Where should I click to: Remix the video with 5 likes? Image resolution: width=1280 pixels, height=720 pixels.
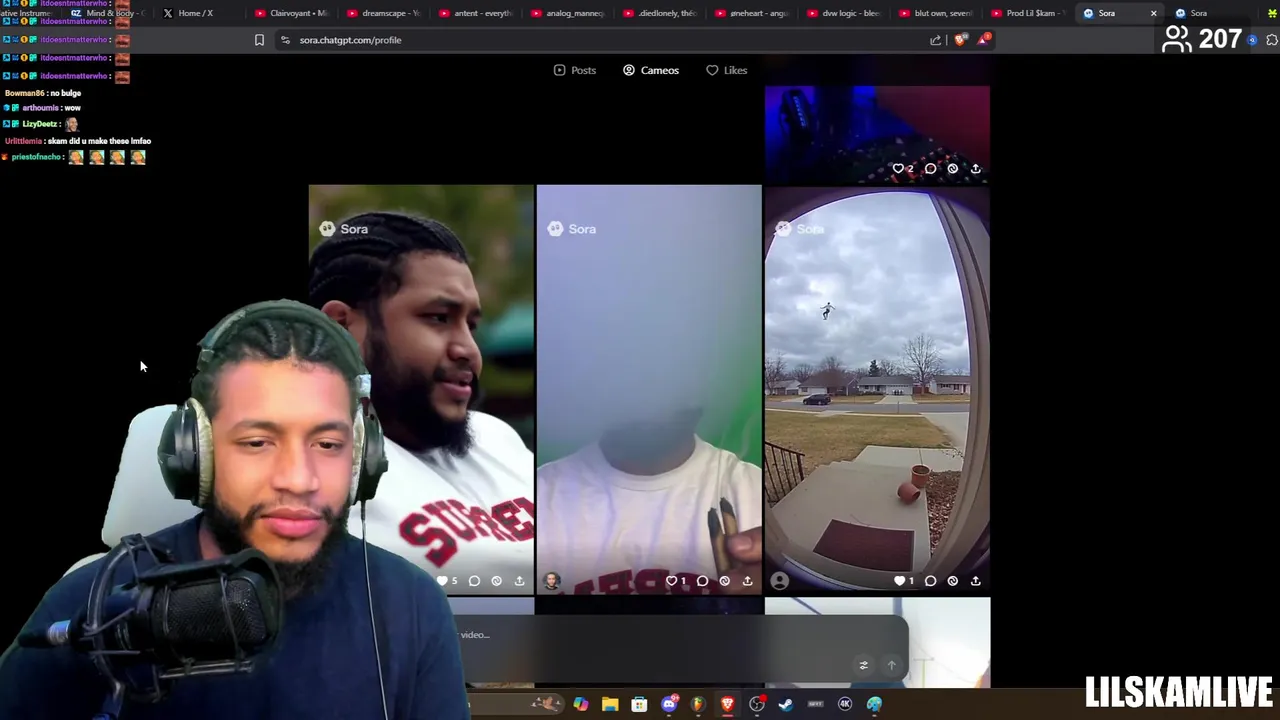pyautogui.click(x=497, y=581)
